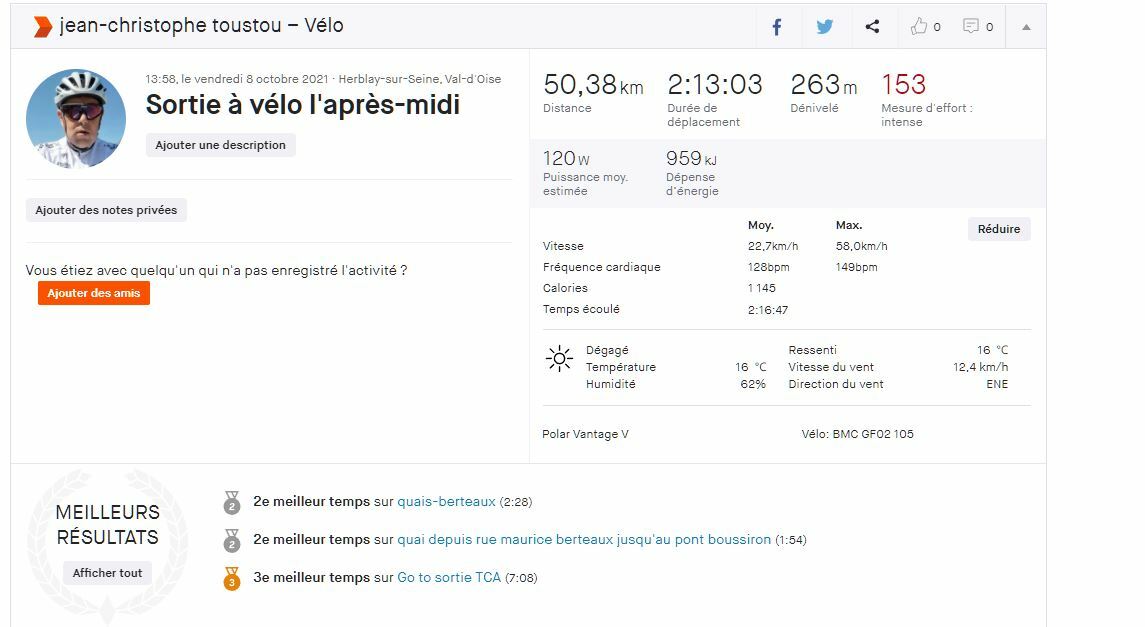Screen dimensions: 1145x627
Task: Open the Go to sortie TCA segment
Action: click(449, 578)
